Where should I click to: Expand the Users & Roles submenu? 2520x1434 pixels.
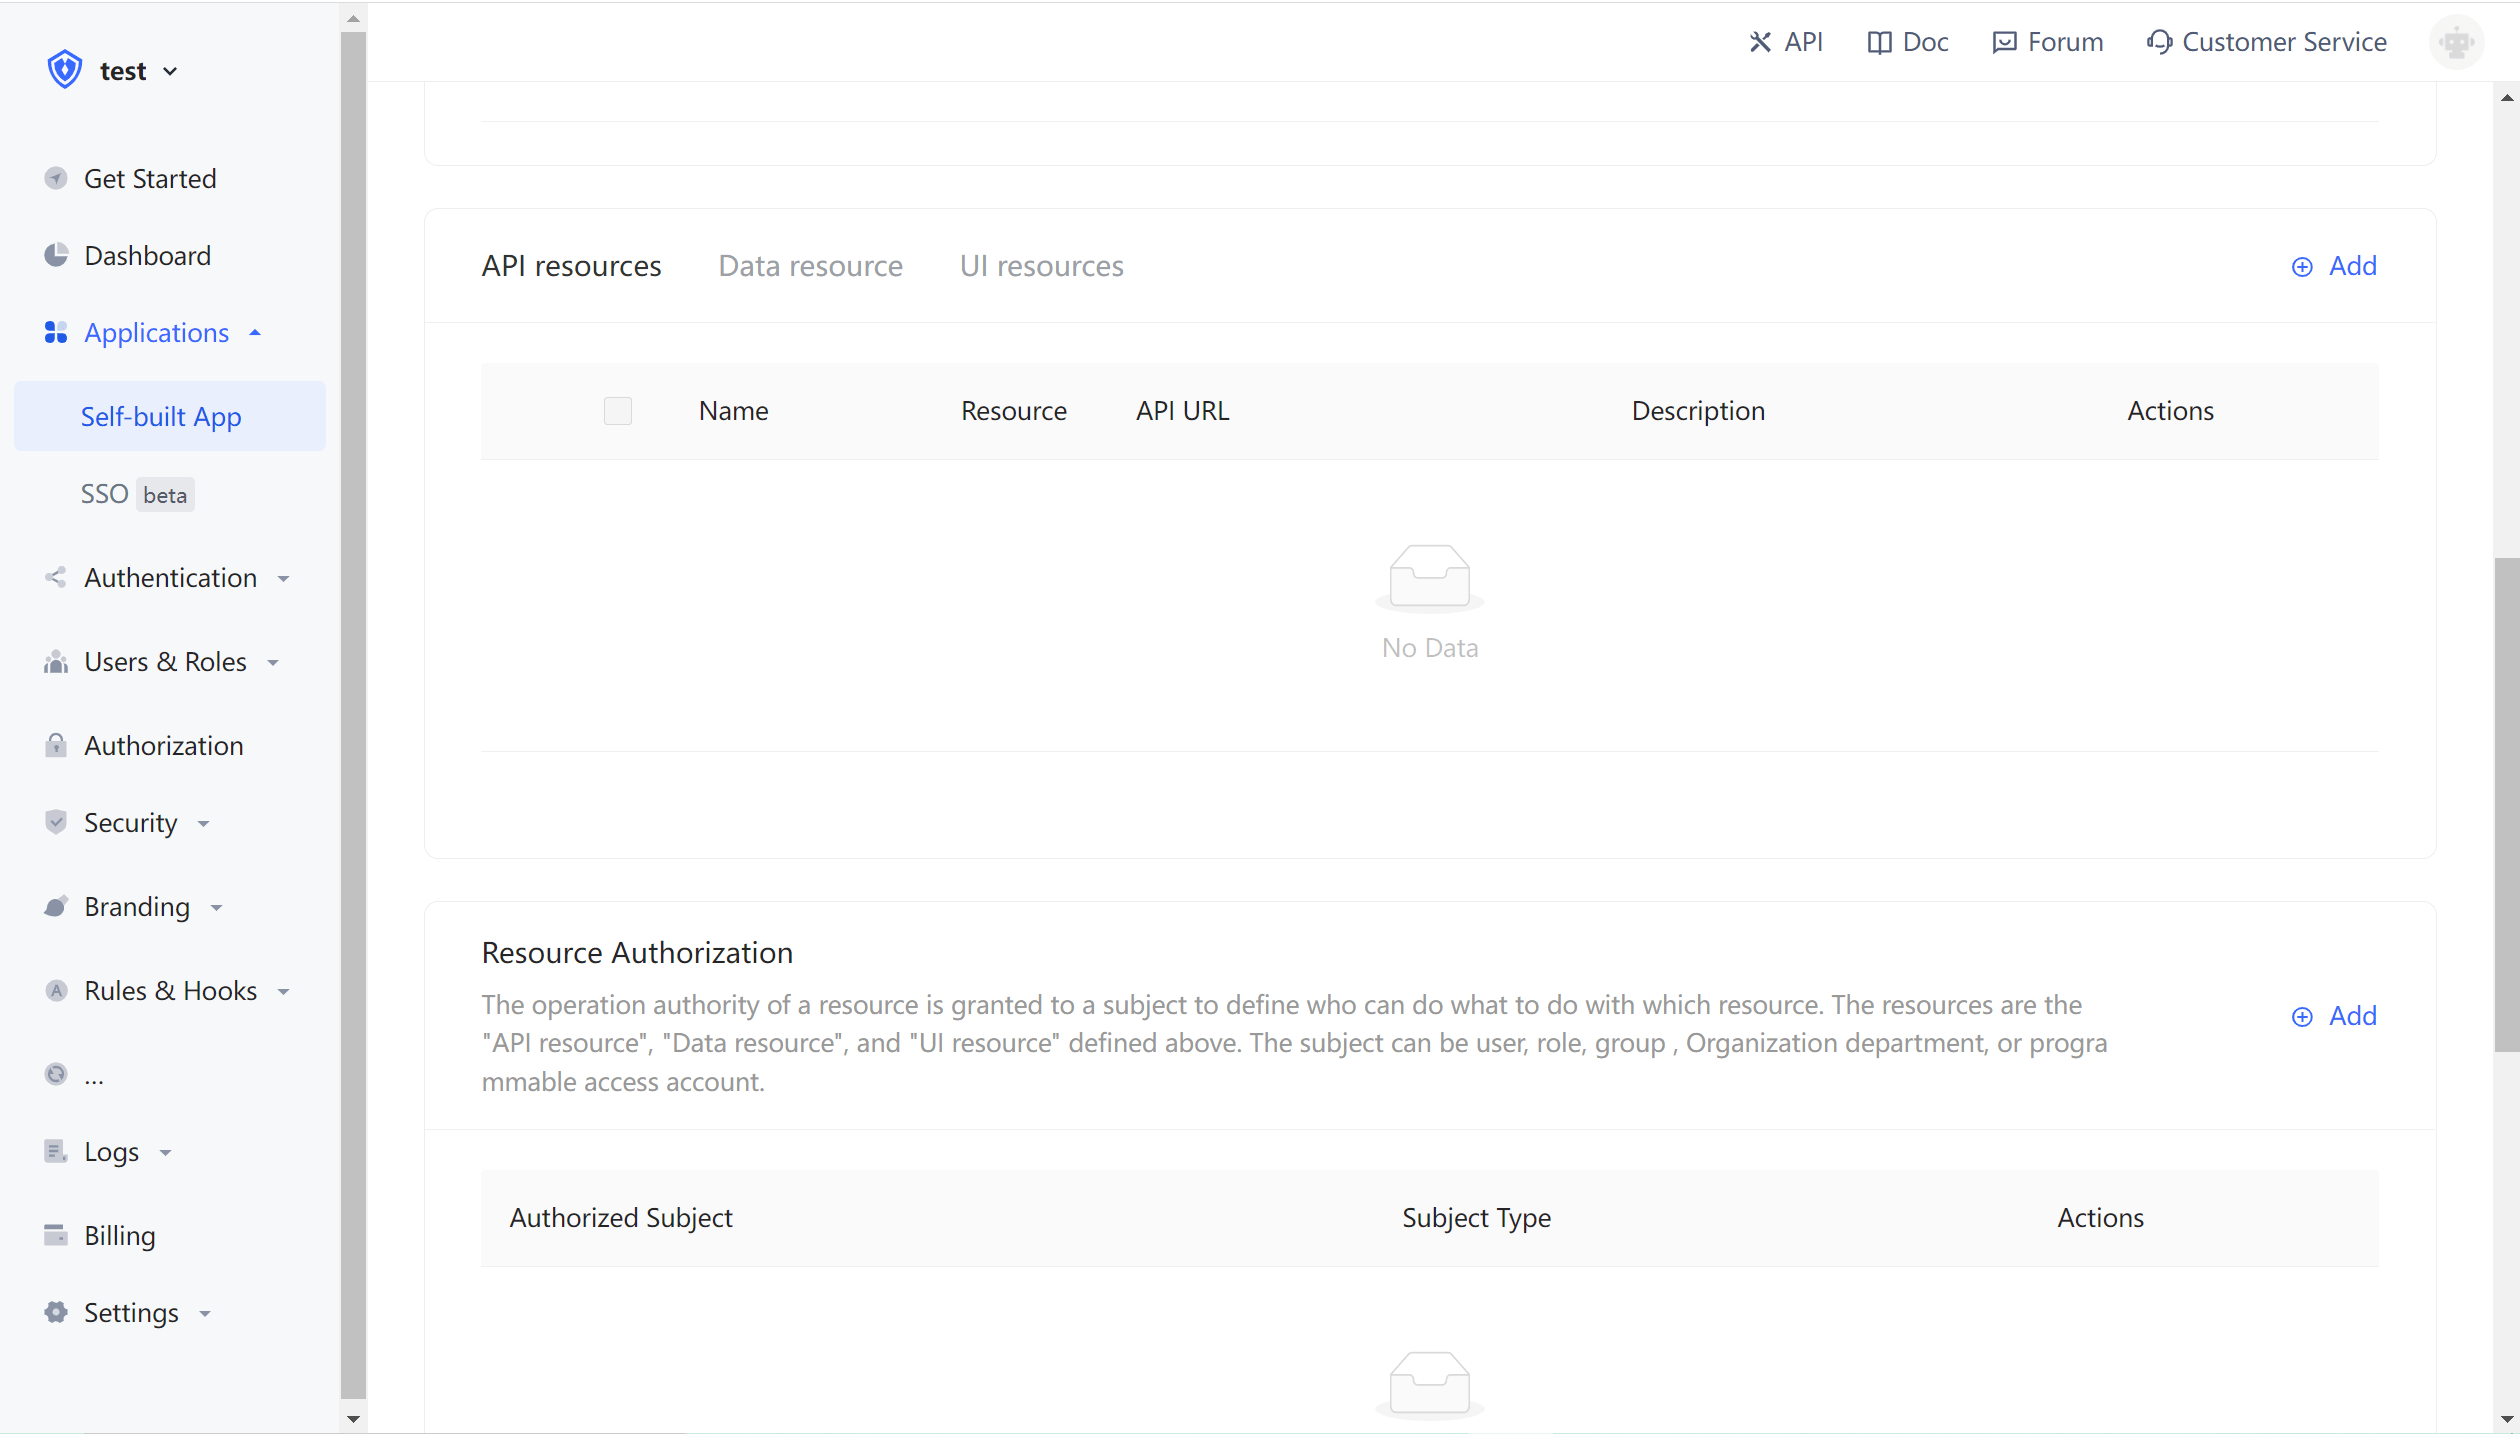pos(165,662)
